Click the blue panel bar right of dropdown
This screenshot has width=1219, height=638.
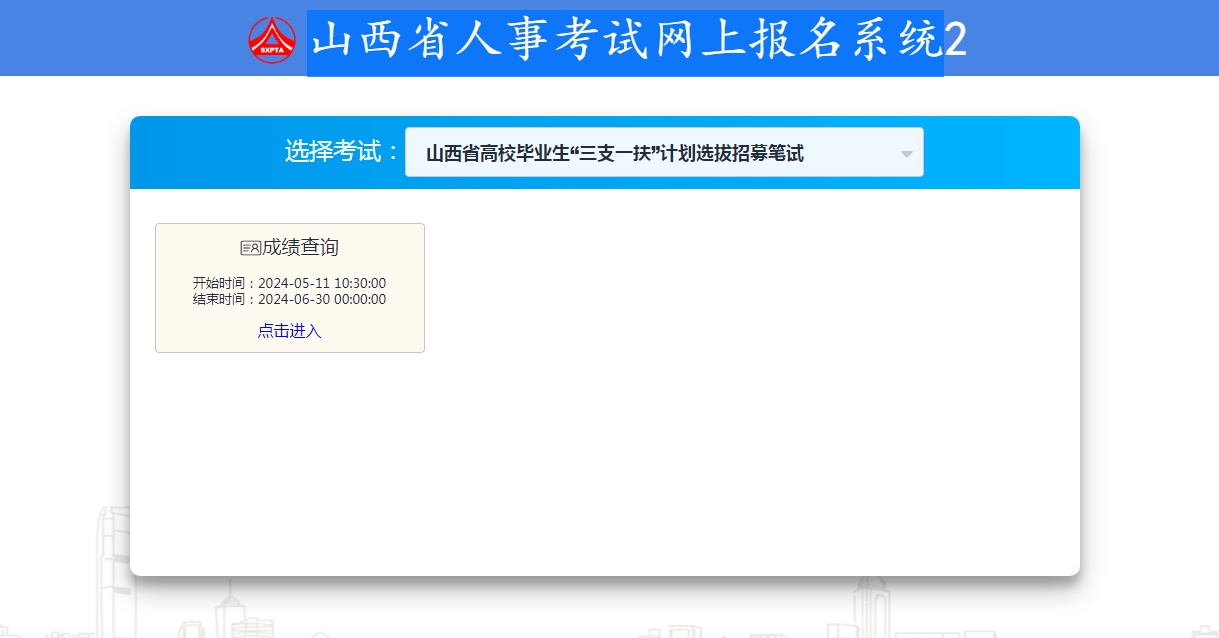click(x=1000, y=152)
